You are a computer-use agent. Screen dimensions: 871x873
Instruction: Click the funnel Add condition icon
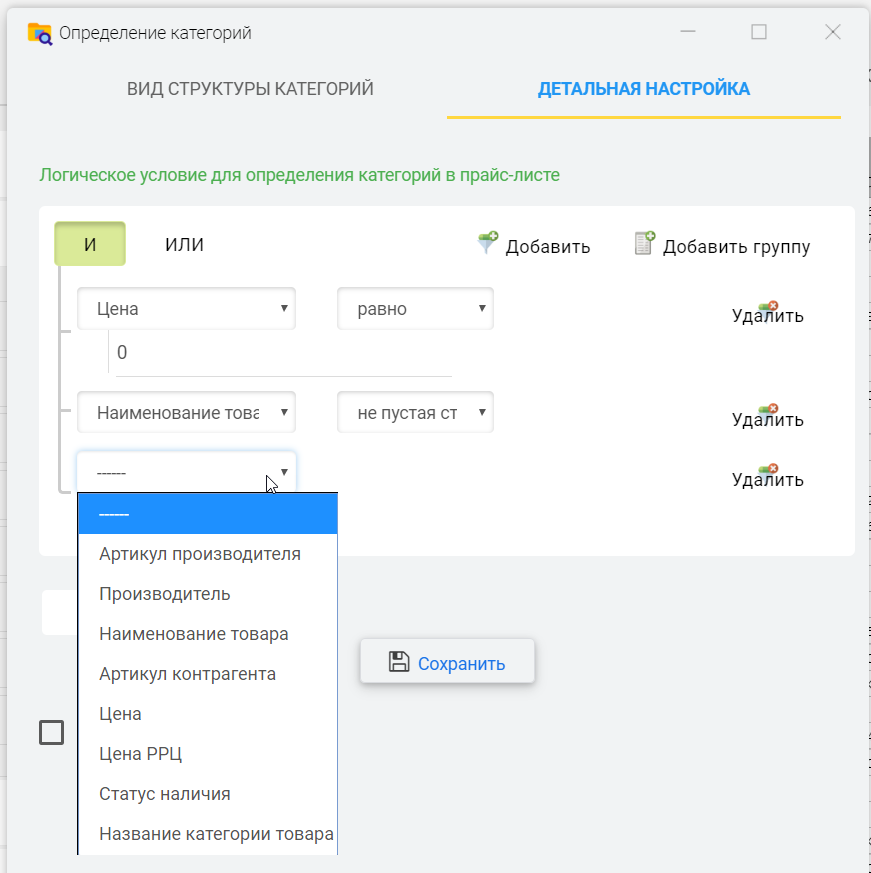(x=487, y=243)
